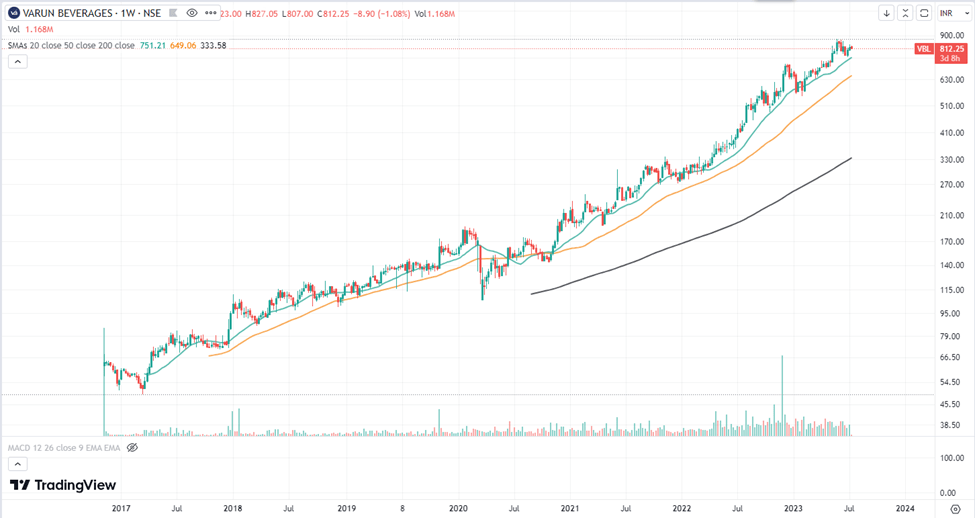Click the VARUN BEVAGES 1W NSE title
The height and width of the screenshot is (518, 975).
point(91,13)
